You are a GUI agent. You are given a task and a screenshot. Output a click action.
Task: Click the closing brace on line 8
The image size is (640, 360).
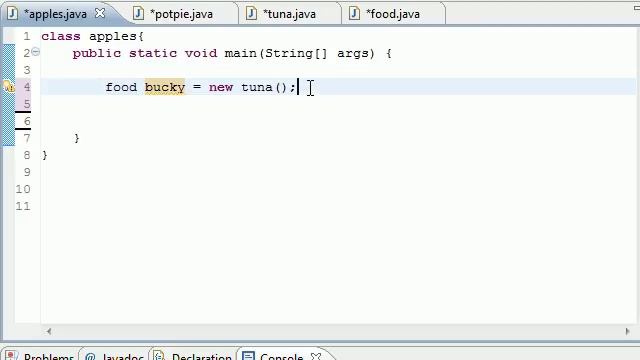[44, 155]
